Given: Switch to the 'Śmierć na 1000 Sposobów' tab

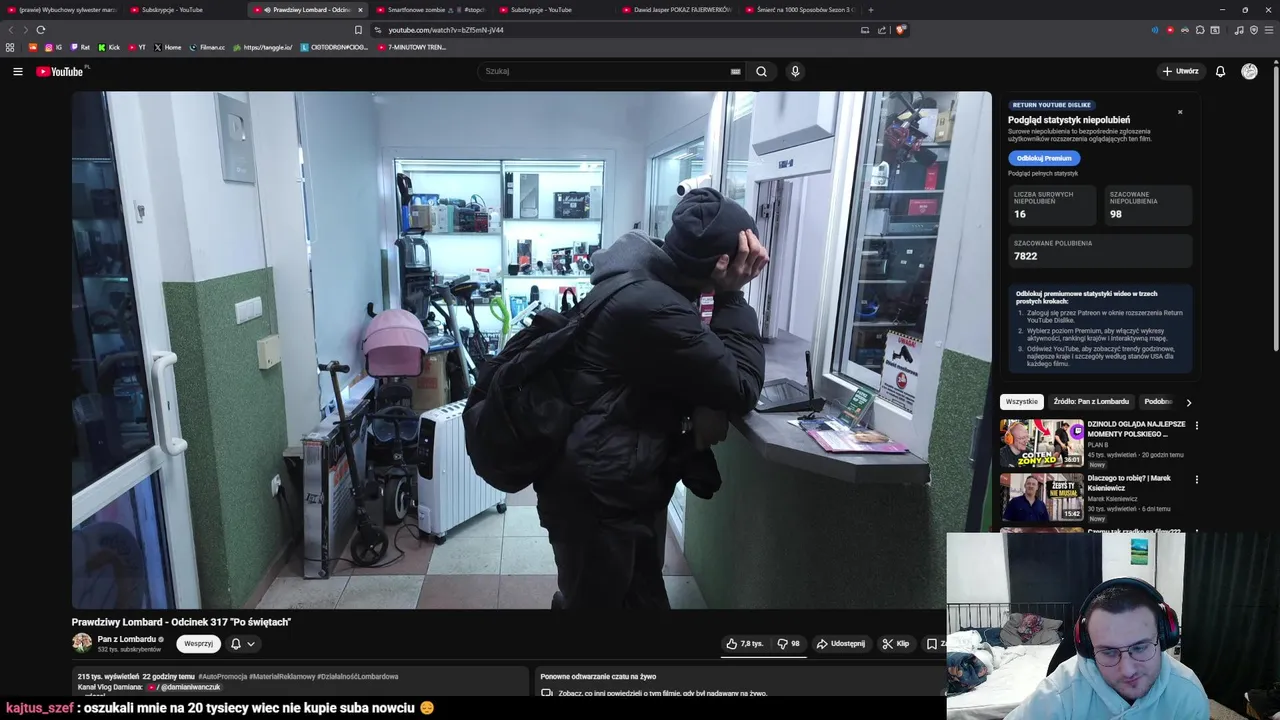Looking at the screenshot, I should [x=800, y=10].
